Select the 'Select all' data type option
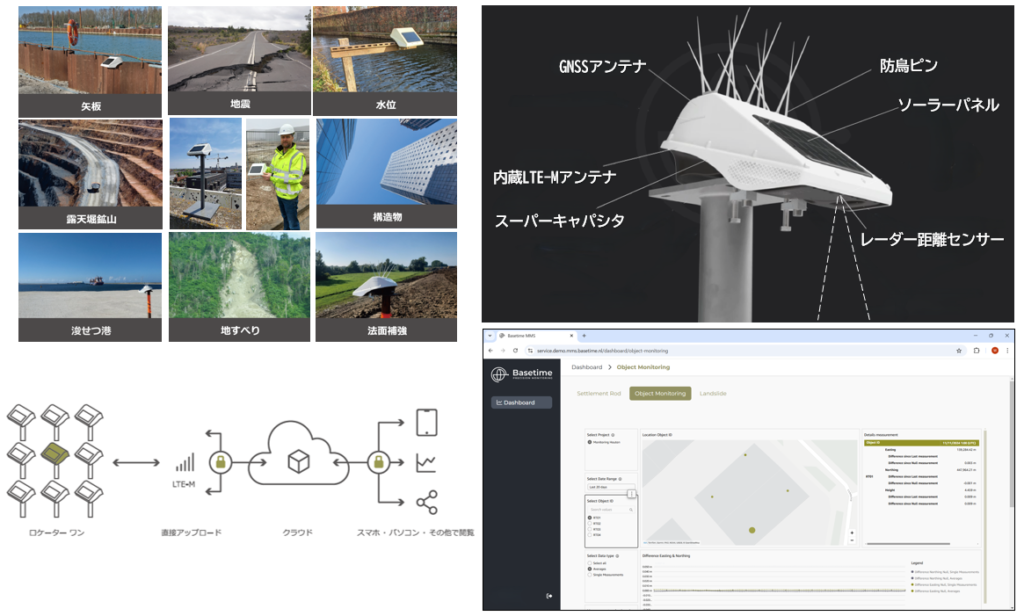 590,562
